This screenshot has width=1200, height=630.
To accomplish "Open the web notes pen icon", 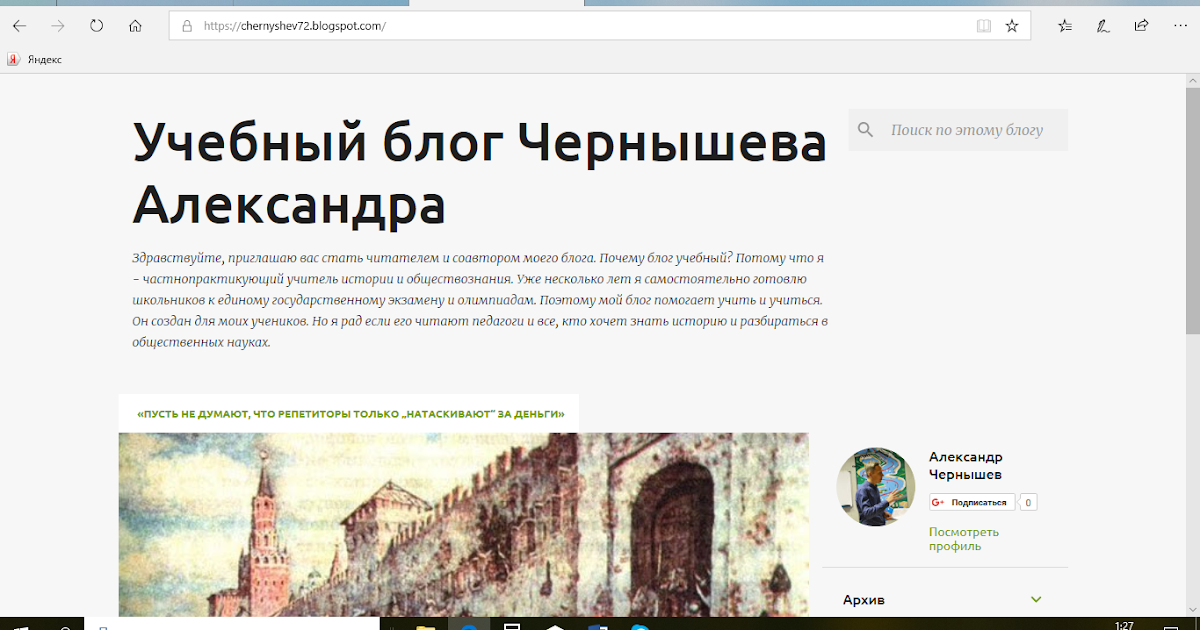I will point(1103,26).
